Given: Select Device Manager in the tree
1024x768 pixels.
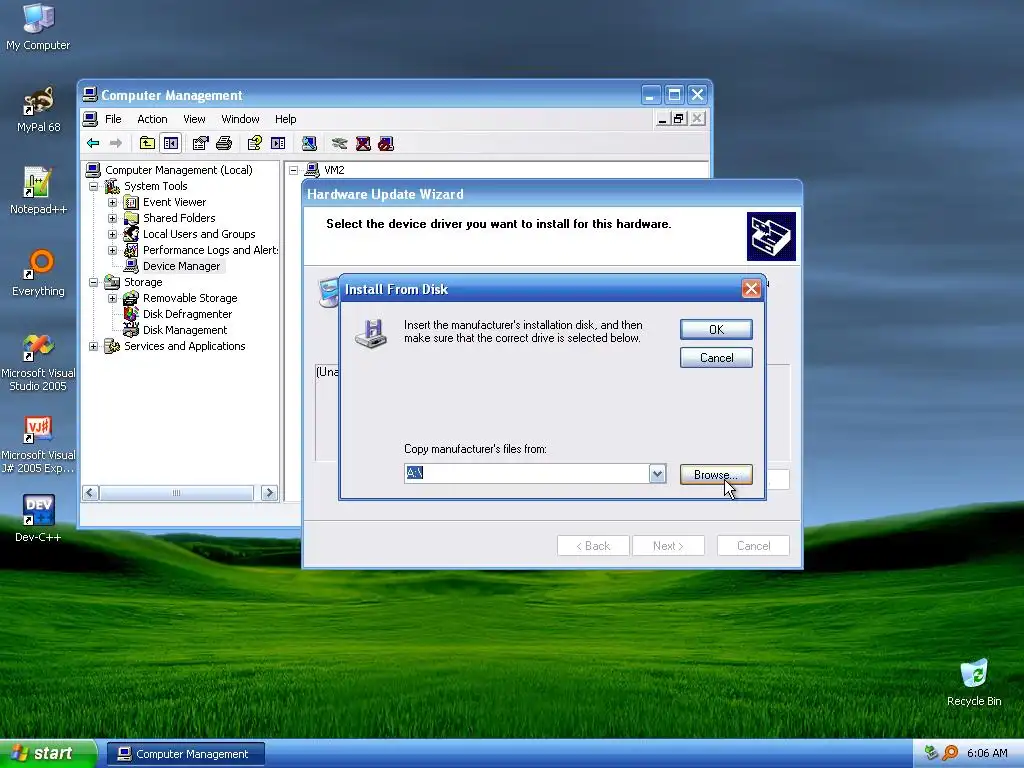Looking at the screenshot, I should coord(181,266).
